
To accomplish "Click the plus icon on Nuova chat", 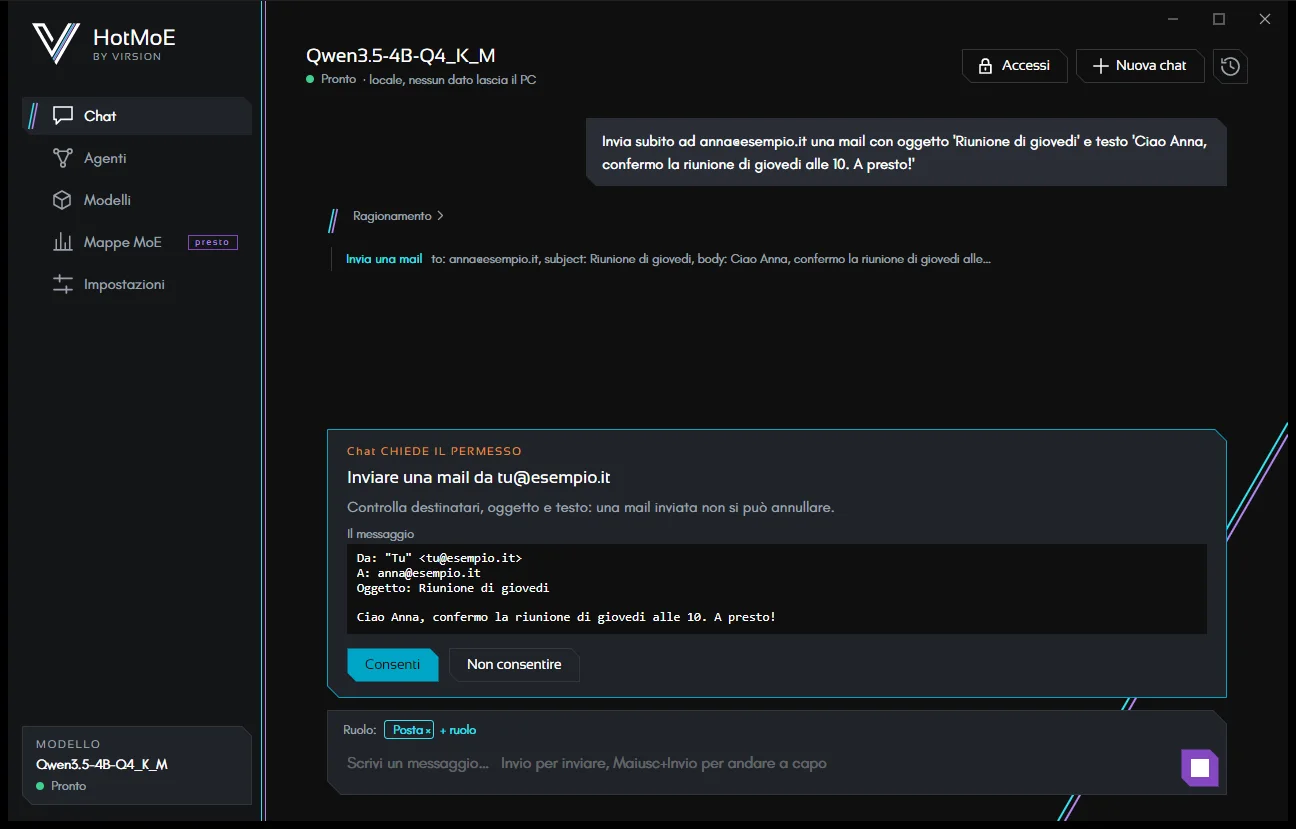I will click(1100, 66).
